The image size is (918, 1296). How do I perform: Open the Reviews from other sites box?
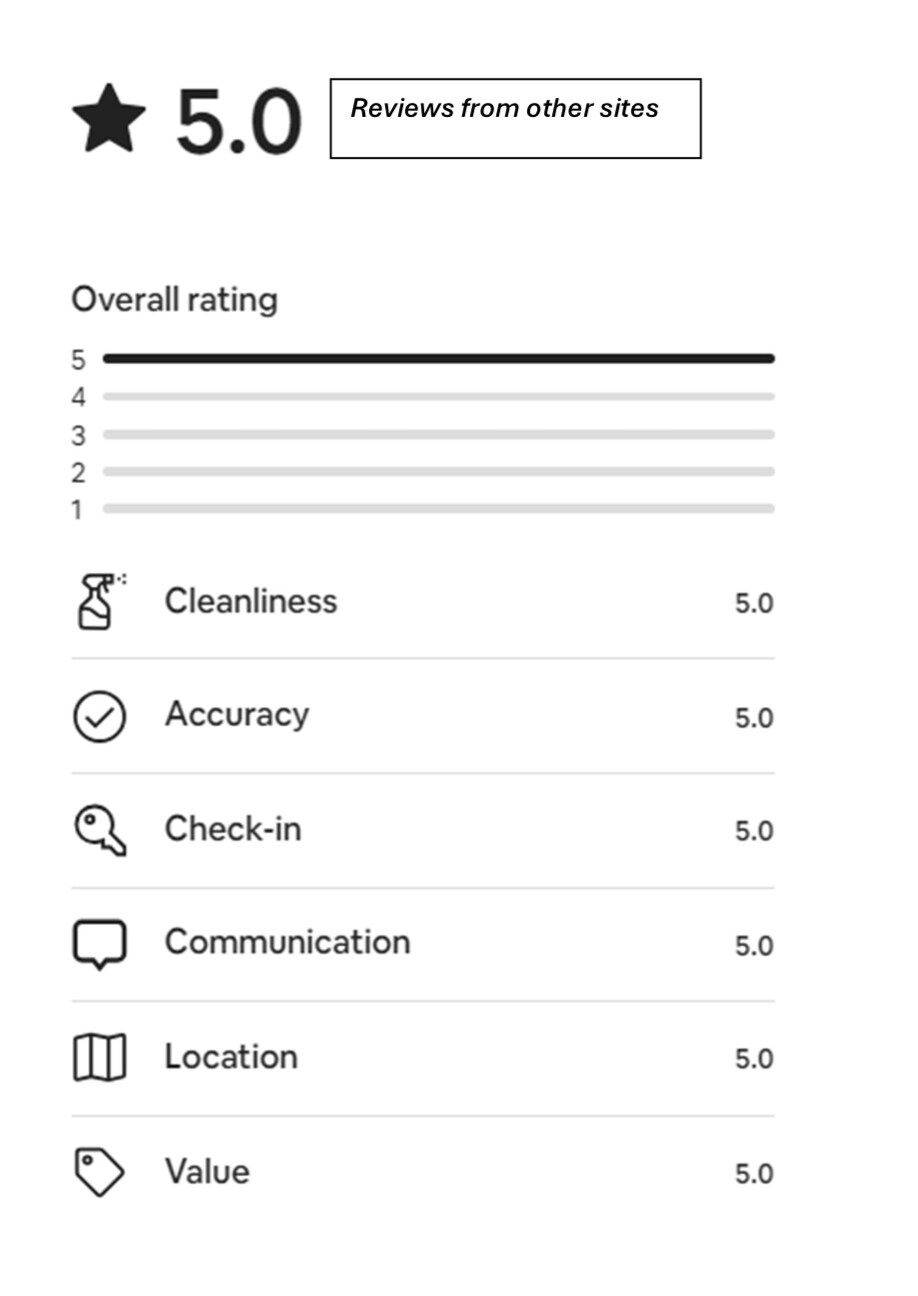click(515, 119)
